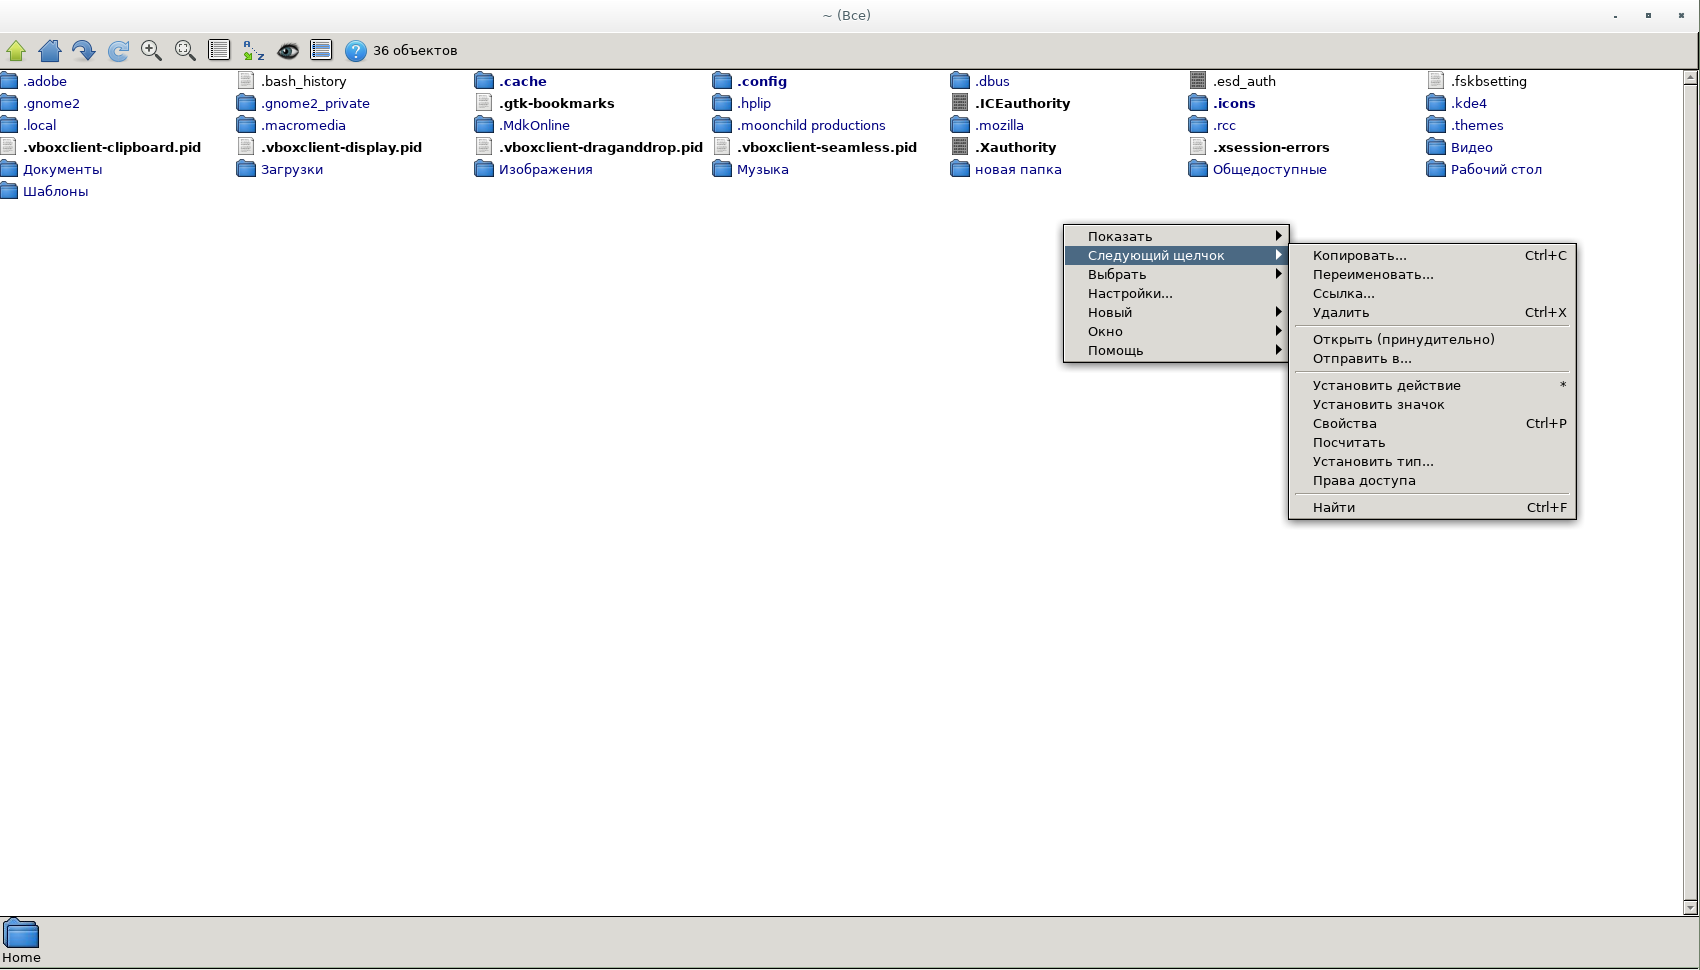Click the scrollbar up arrow

coord(1691,77)
